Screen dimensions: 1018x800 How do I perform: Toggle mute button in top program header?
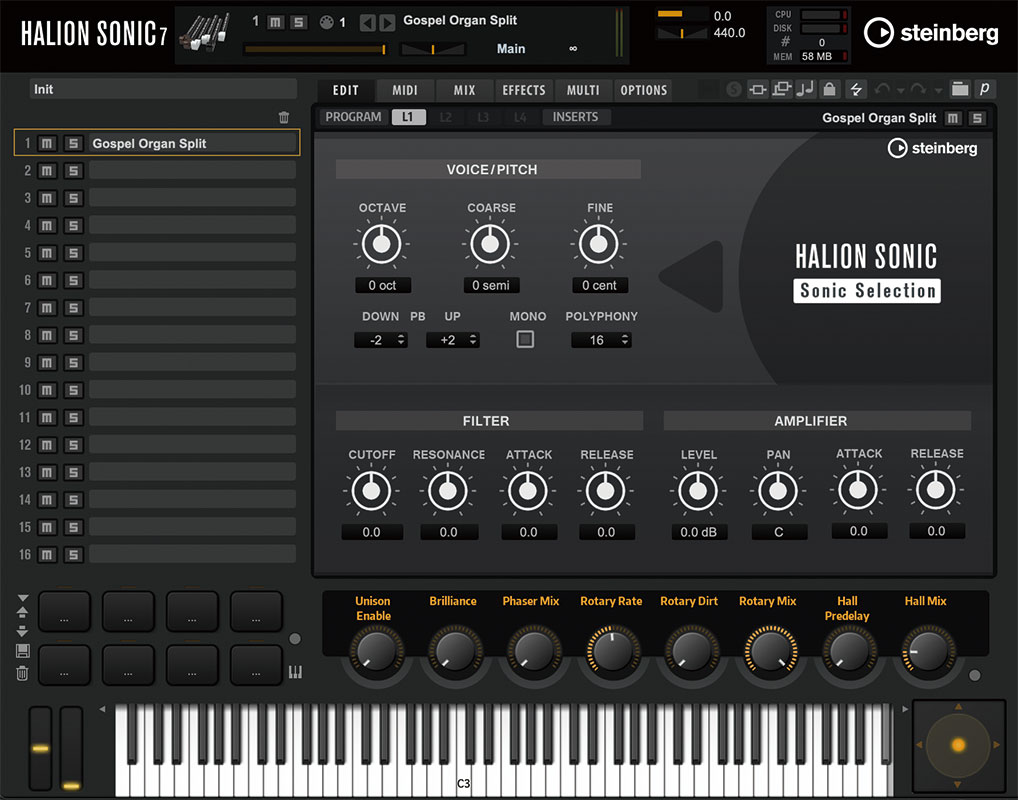pos(275,23)
